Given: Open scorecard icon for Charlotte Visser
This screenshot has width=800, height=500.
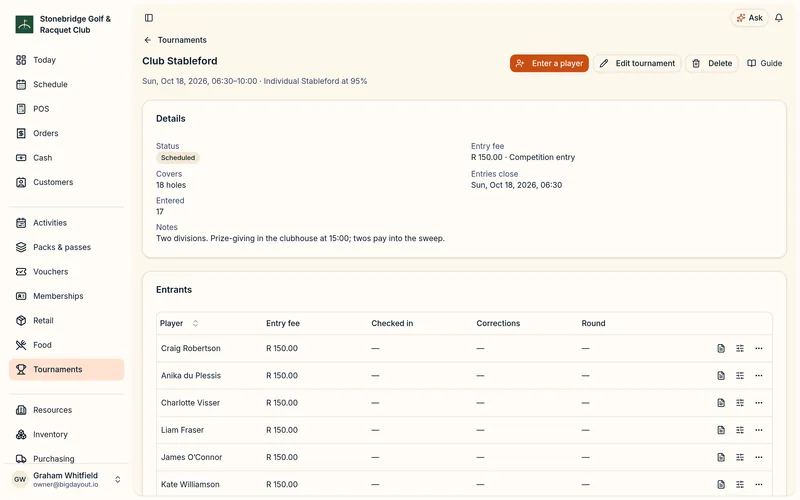Looking at the screenshot, I should [721, 403].
